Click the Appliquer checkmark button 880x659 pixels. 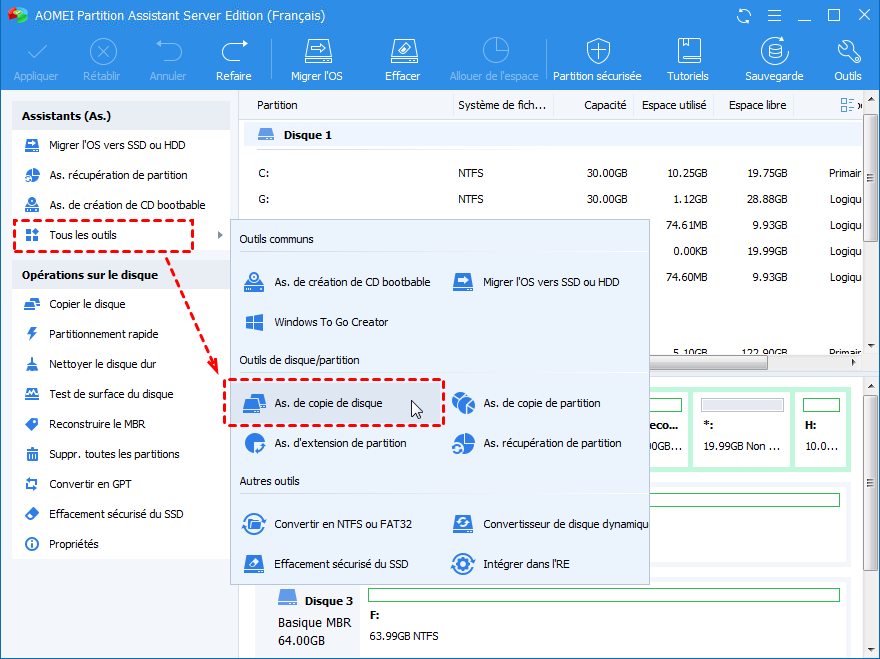tap(36, 60)
